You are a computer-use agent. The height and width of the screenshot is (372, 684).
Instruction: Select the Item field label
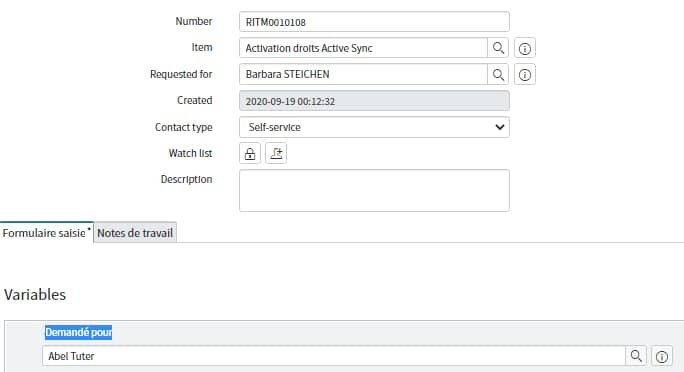[x=202, y=48]
